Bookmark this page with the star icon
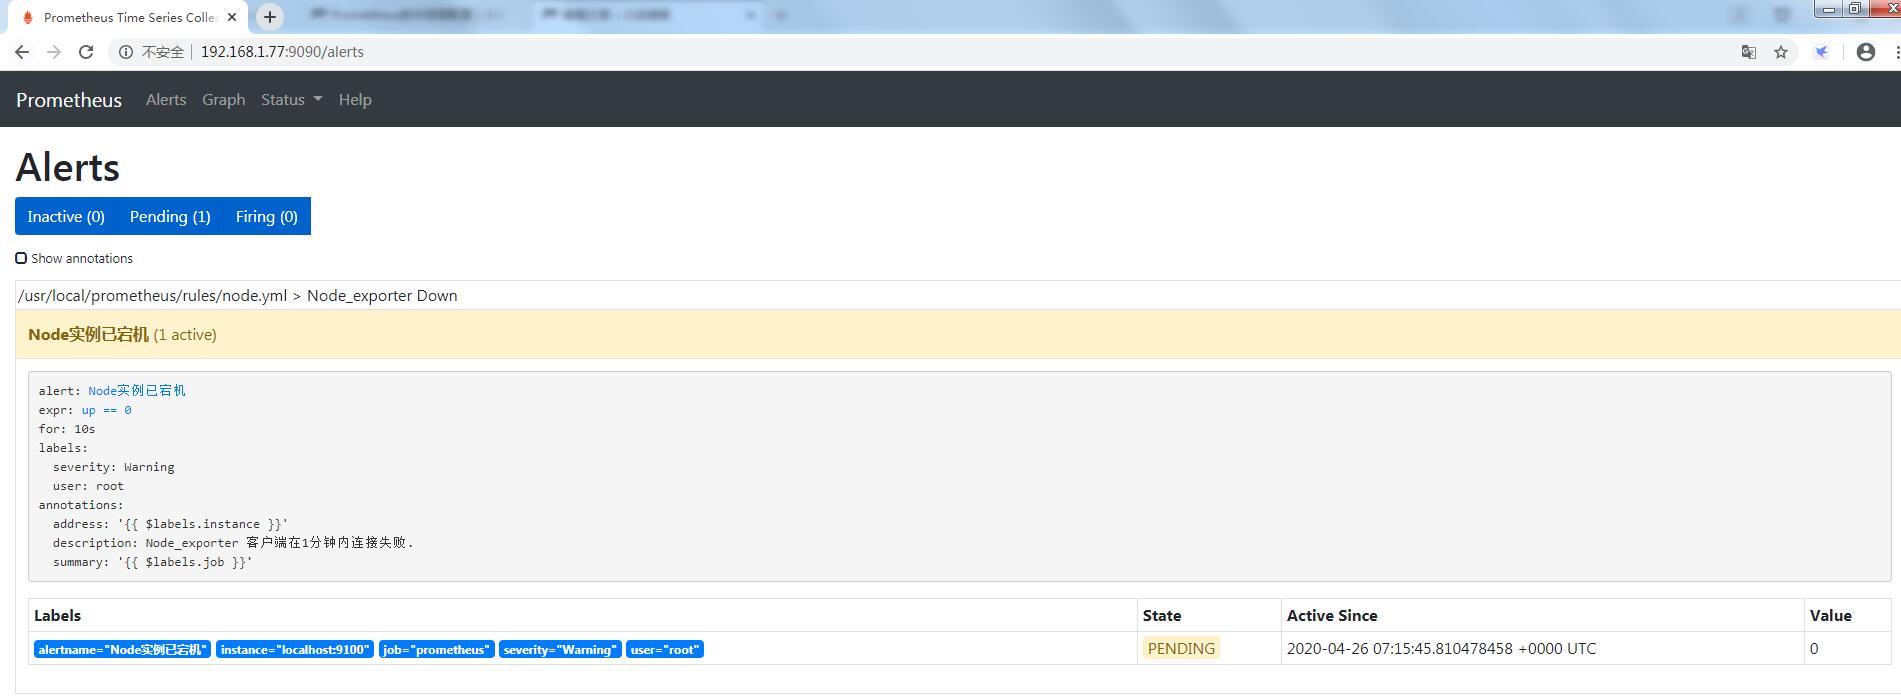 coord(1781,52)
